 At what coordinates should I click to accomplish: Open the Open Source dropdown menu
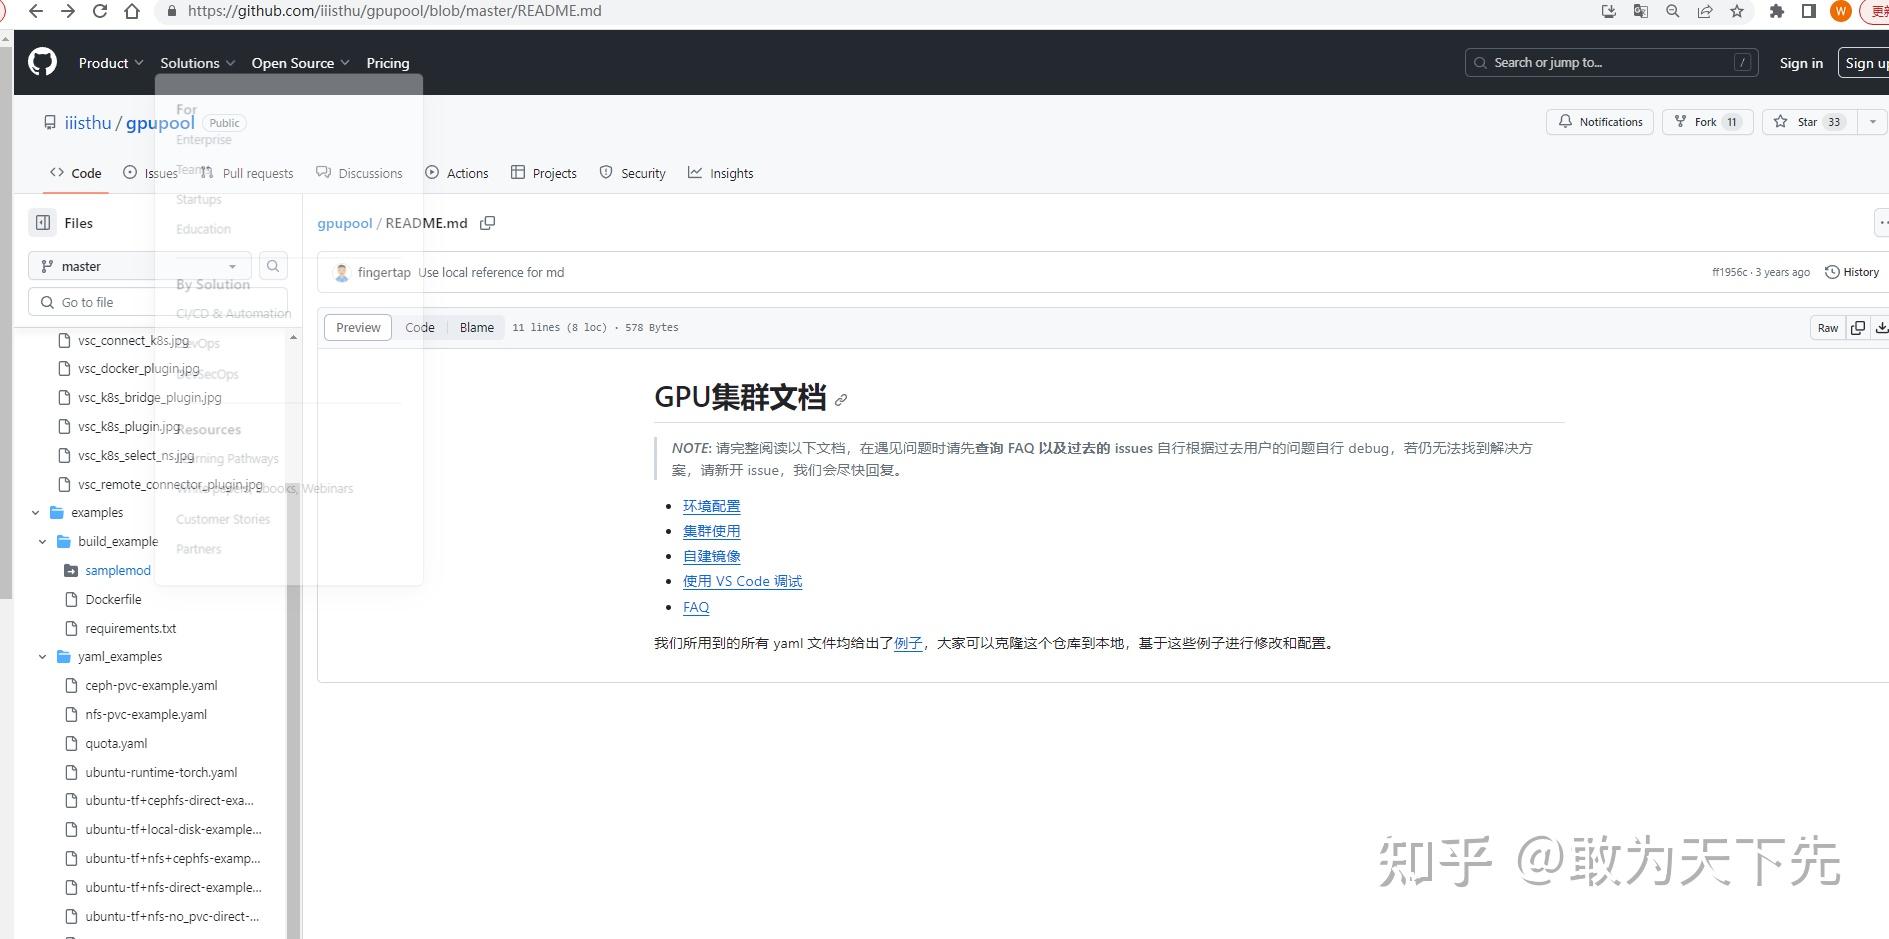[301, 63]
